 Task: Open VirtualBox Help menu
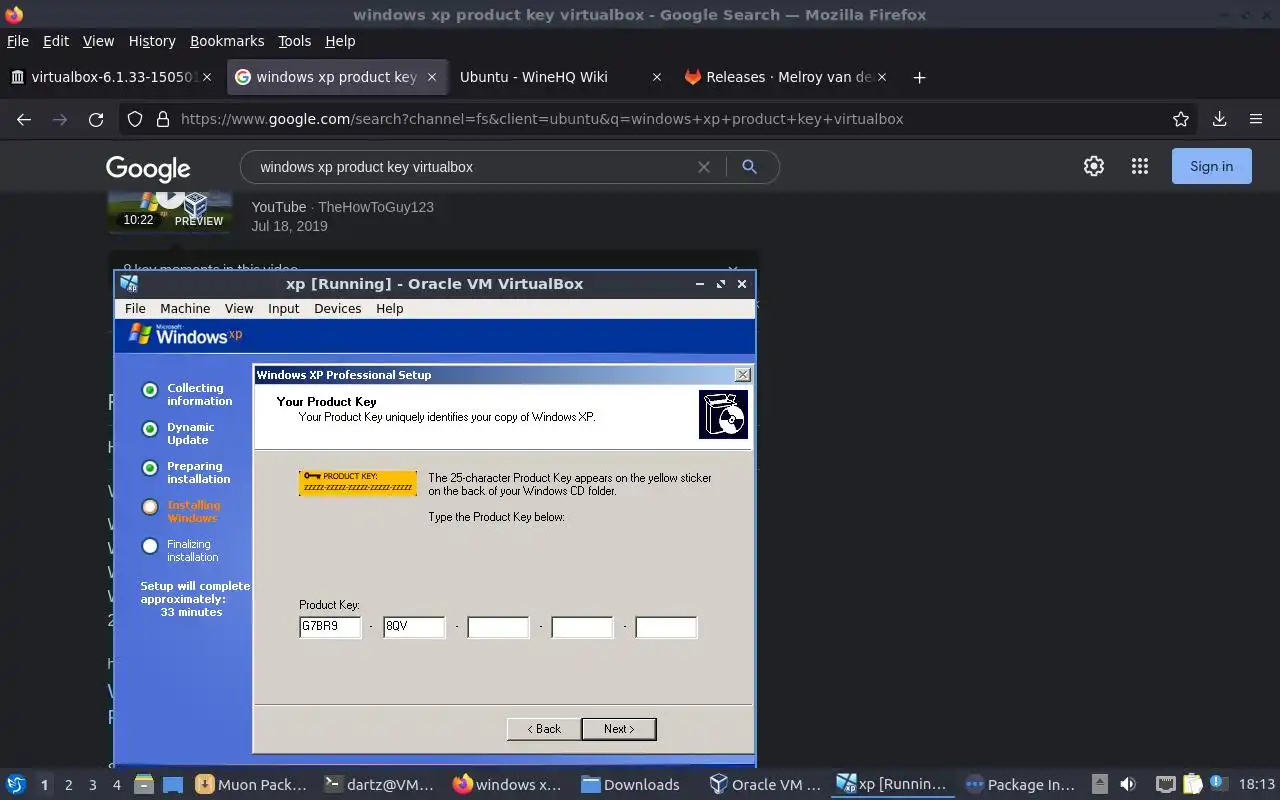390,309
